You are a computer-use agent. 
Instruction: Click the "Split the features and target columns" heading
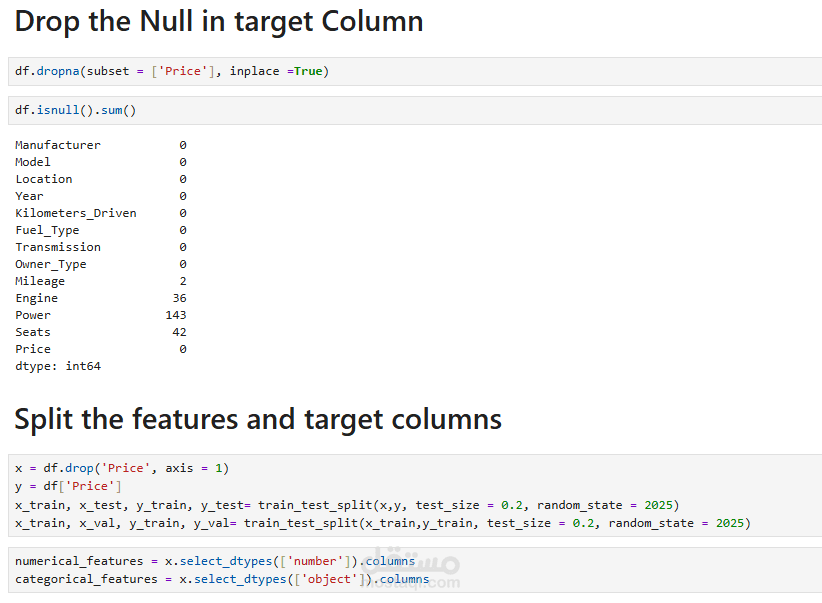click(x=258, y=419)
